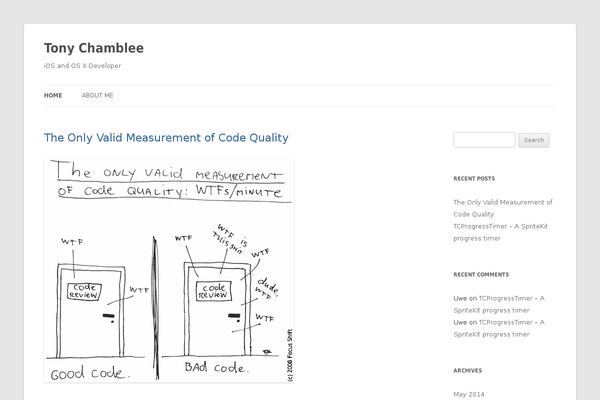Screen dimensions: 600x400
Task: Go to the HOME menu item
Action: click(x=53, y=95)
